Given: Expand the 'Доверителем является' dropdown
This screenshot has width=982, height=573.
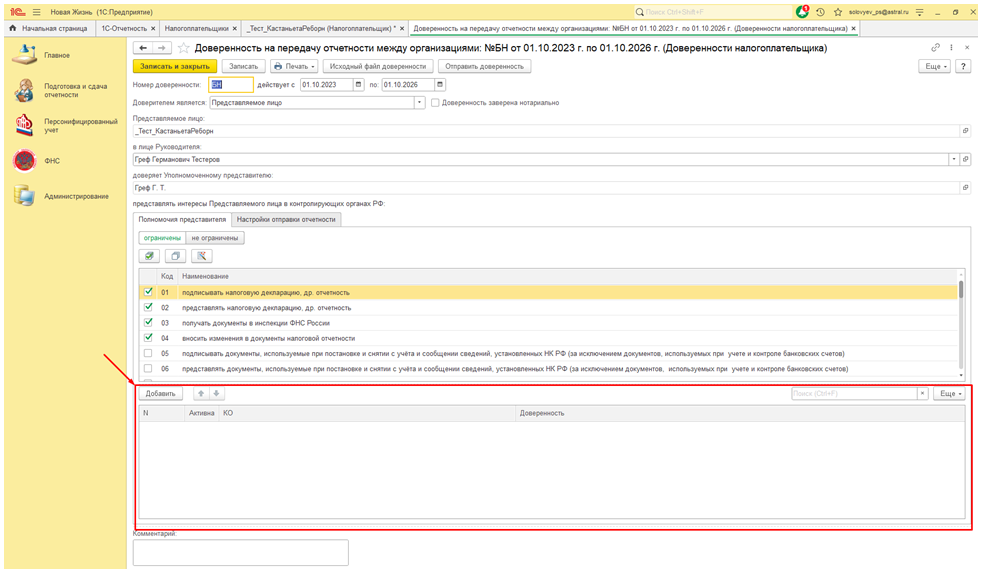Looking at the screenshot, I should [x=420, y=102].
